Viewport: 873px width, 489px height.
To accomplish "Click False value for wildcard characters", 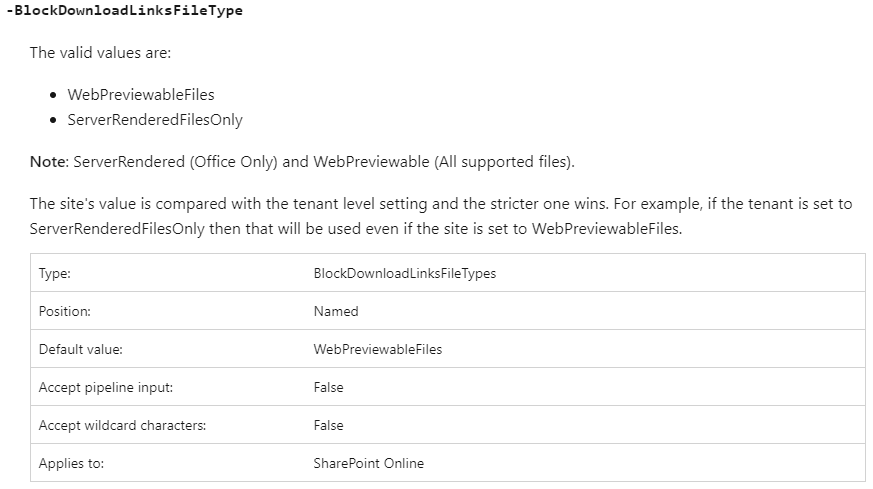I will pyautogui.click(x=328, y=426).
